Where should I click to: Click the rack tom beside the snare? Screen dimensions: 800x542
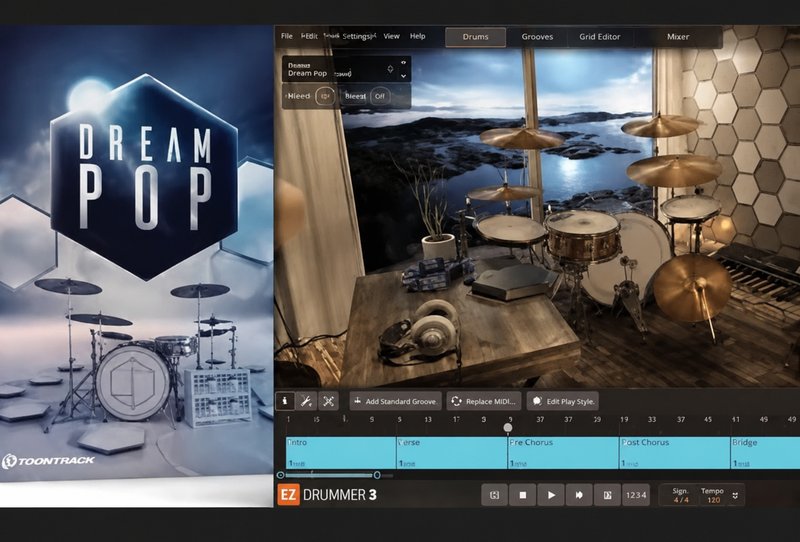510,229
